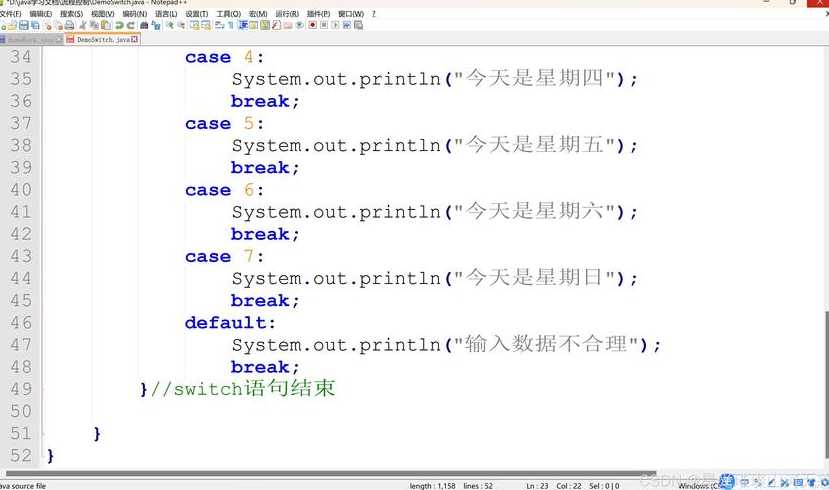Click 'Ln : 23' in status bar

pos(537,485)
